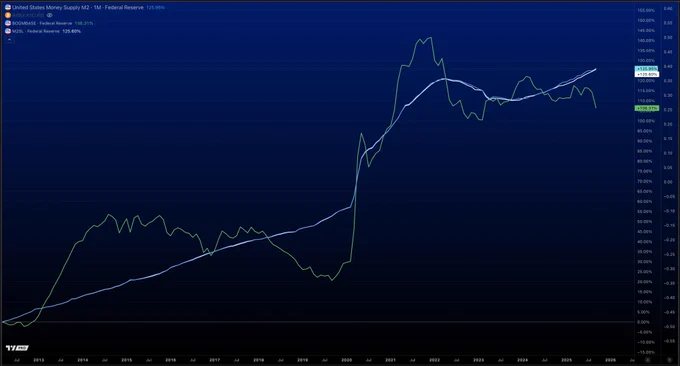Click the flag icon of the M2 Money Supply title
Screen dimensions: 680x366
tap(8, 7)
